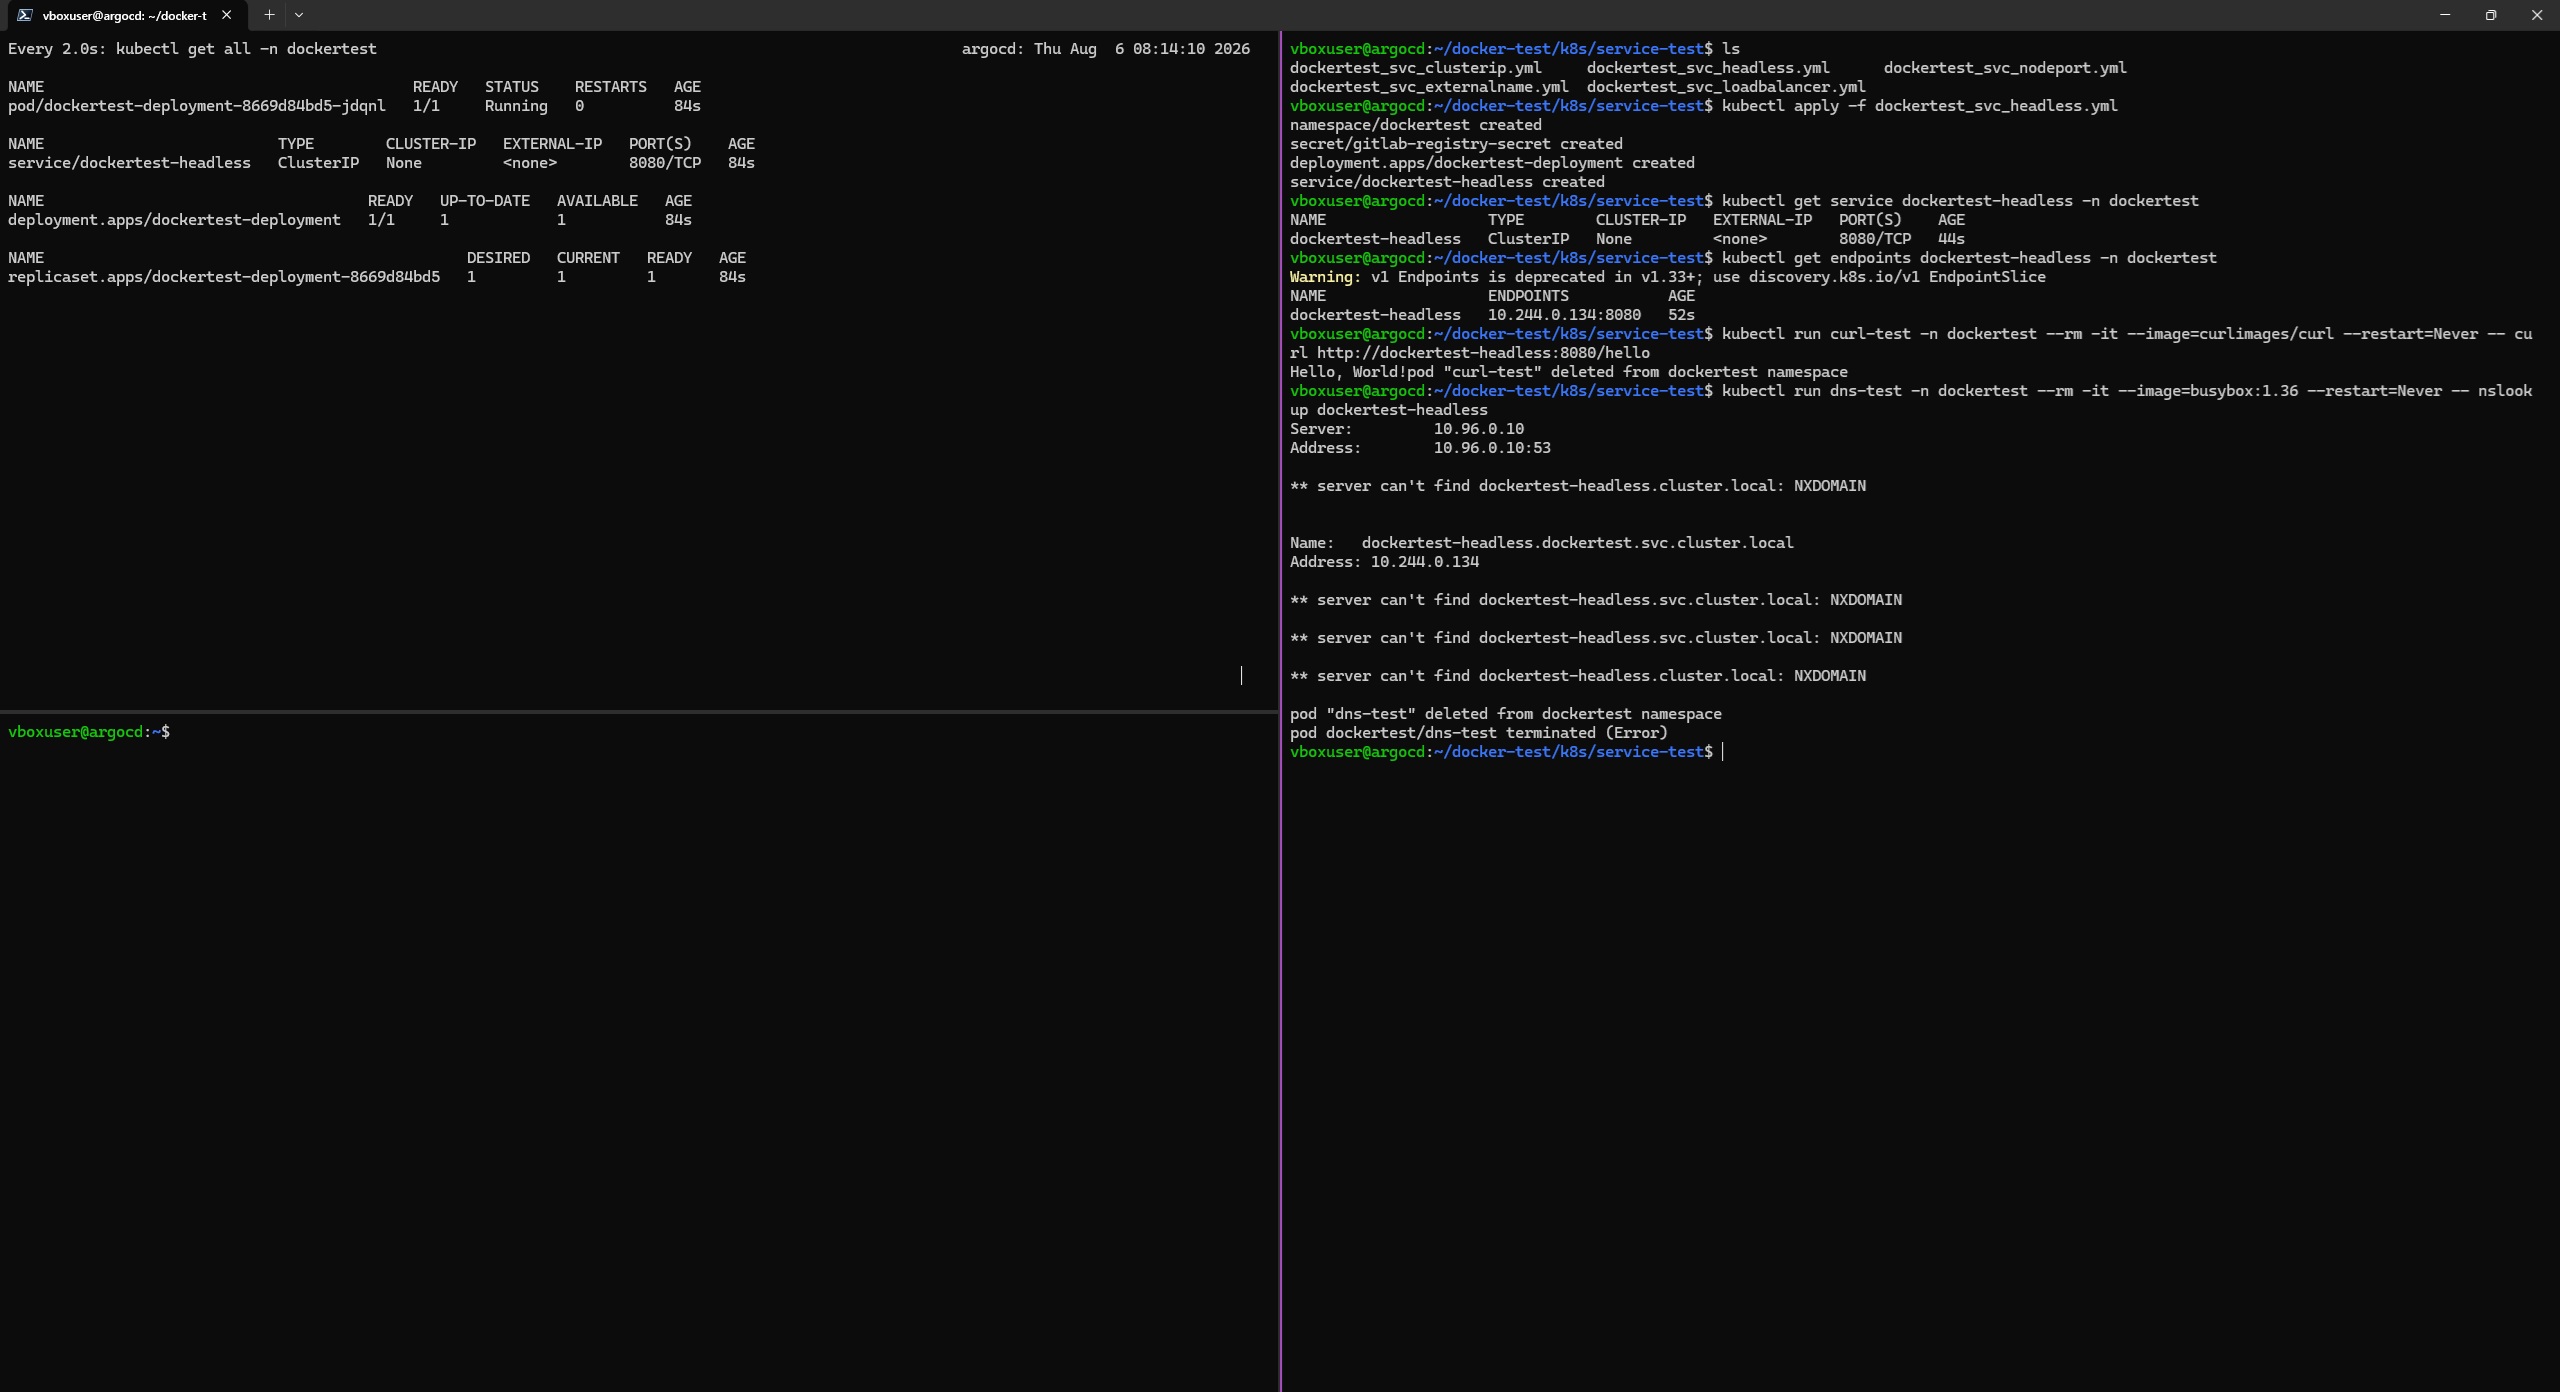The image size is (2560, 1392).
Task: Close the vboxuser@argocd tab
Action: point(227,15)
